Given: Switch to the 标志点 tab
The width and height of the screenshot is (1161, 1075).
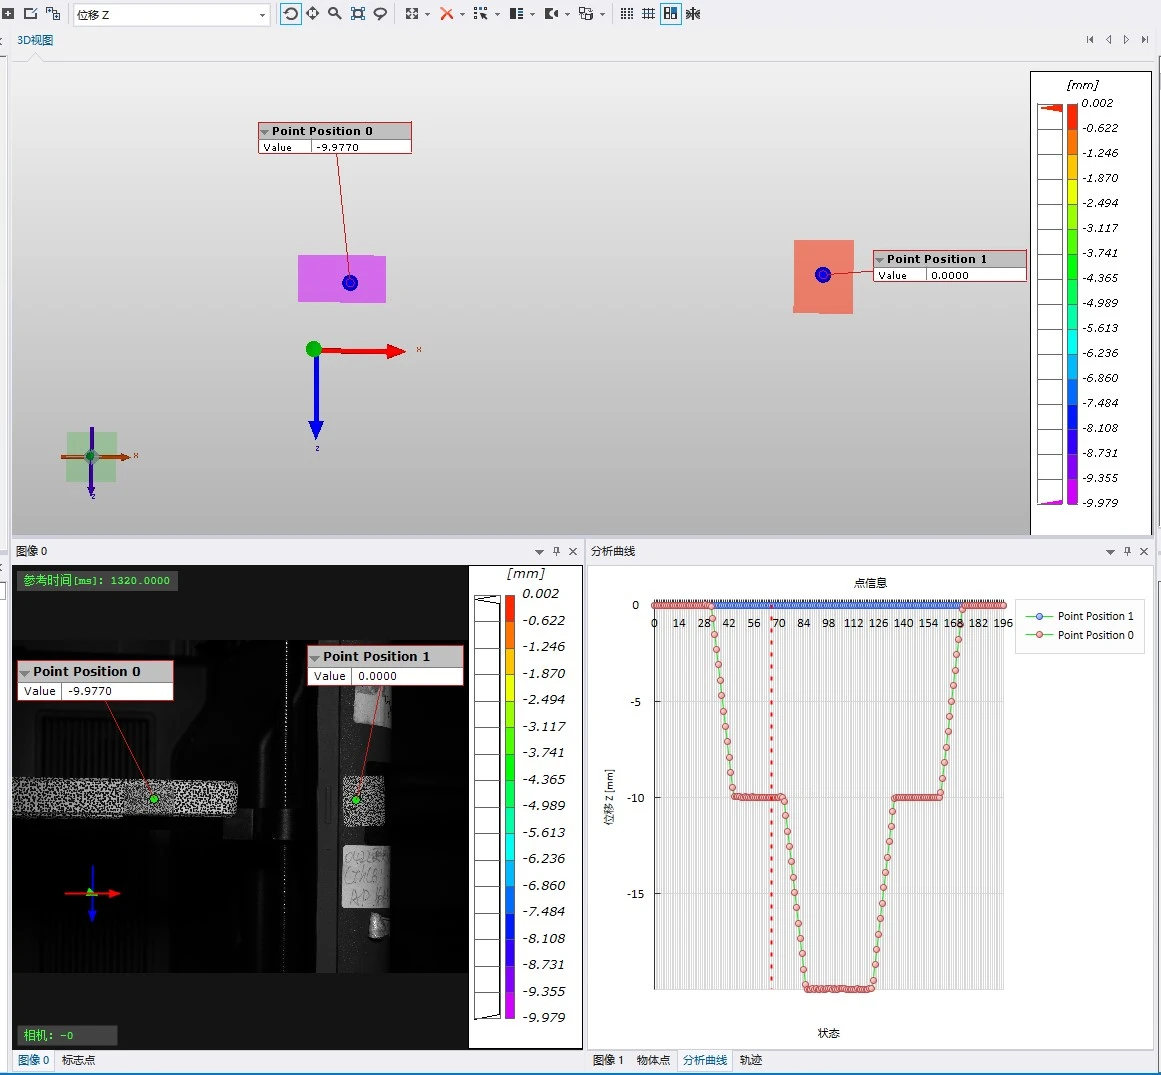Looking at the screenshot, I should coord(78,1060).
